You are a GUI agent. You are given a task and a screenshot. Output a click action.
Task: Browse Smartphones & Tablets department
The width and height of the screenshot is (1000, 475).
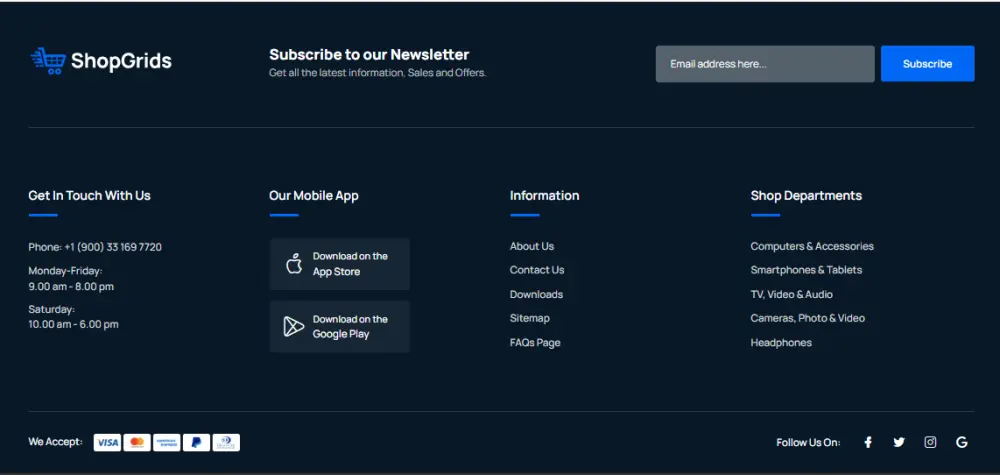point(806,270)
